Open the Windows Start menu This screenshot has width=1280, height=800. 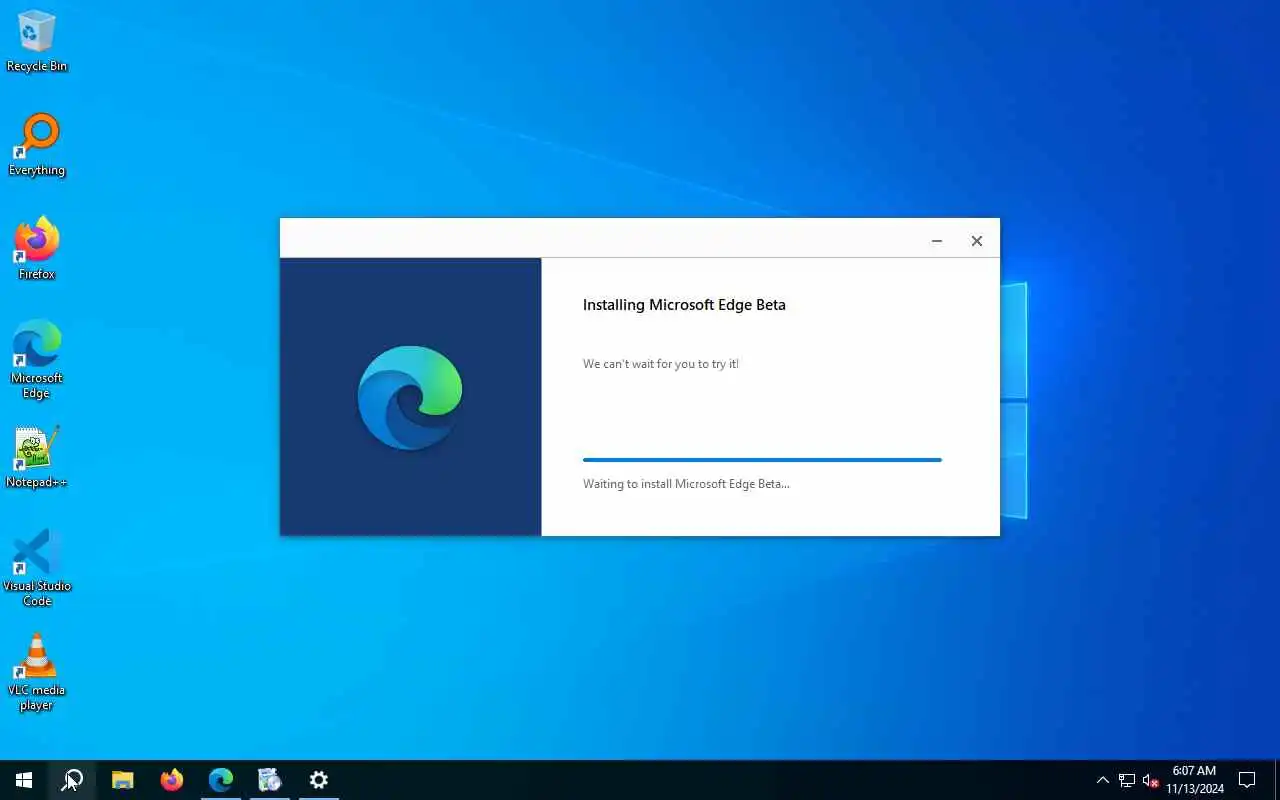24,780
